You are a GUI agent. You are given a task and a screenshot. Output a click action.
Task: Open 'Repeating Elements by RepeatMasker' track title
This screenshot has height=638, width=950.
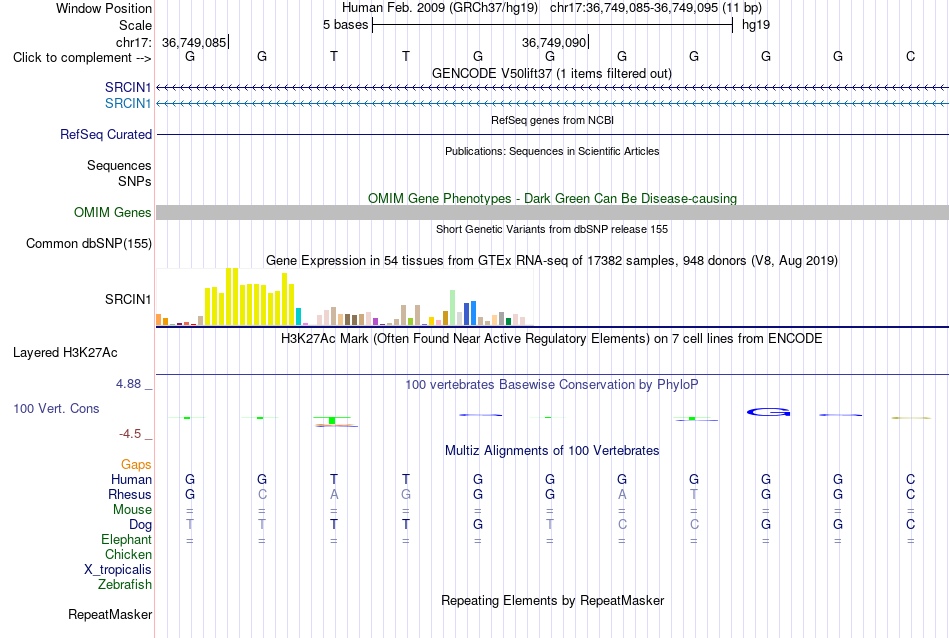tap(552, 600)
